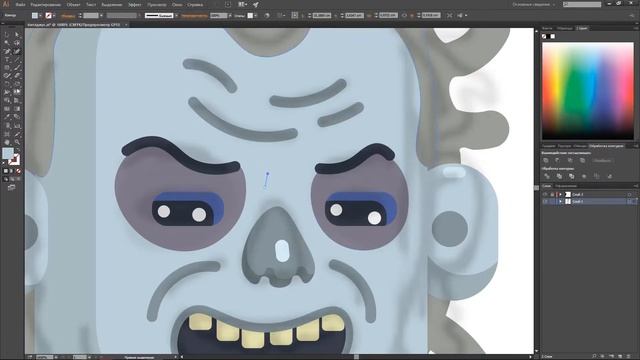Click the Pathfinder Exclude icon

click(582, 160)
